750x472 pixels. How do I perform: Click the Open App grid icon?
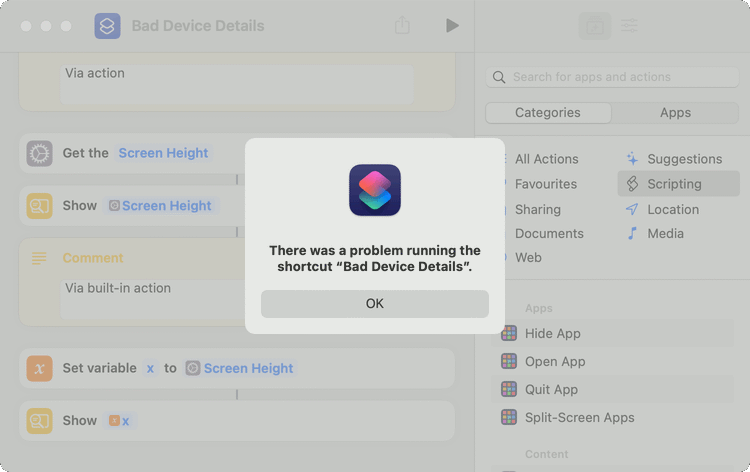509,362
